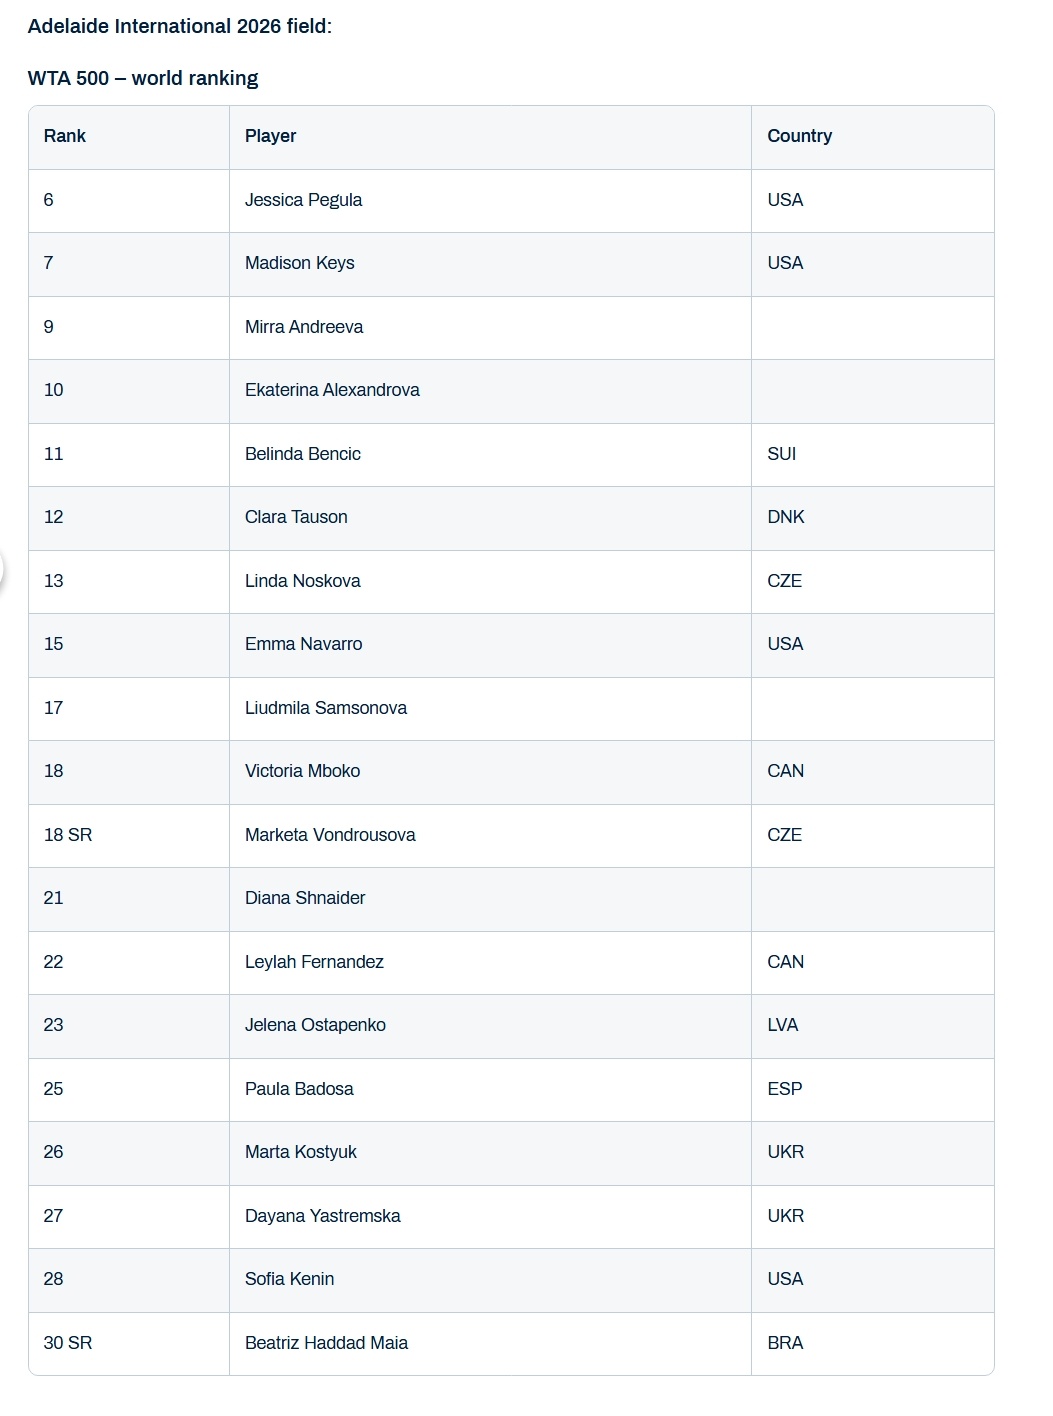Click Clara Tauson's country code DNK

[x=785, y=517]
